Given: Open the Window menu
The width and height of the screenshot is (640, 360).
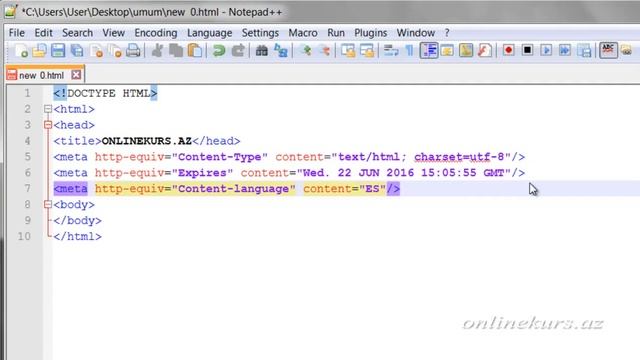Looking at the screenshot, I should click(416, 33).
